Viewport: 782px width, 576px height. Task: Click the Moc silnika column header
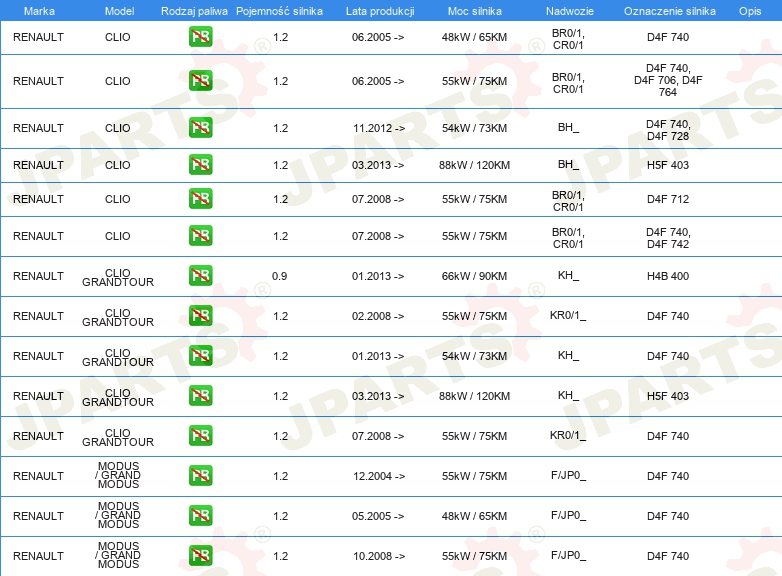point(474,10)
